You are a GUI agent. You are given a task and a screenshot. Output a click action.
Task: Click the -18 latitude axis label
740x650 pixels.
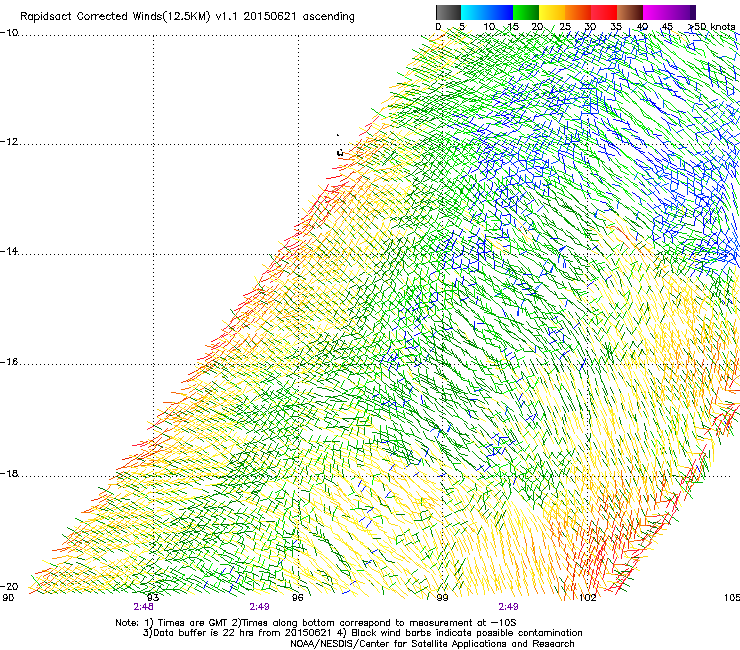point(9,473)
